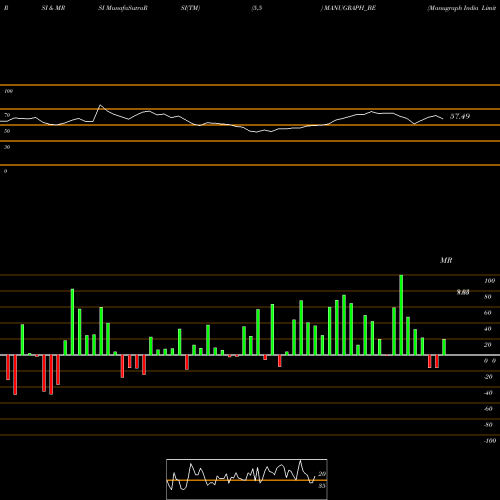Click the Manugraph India company name in header
Screen dimensions: 500x500
(x=463, y=8)
